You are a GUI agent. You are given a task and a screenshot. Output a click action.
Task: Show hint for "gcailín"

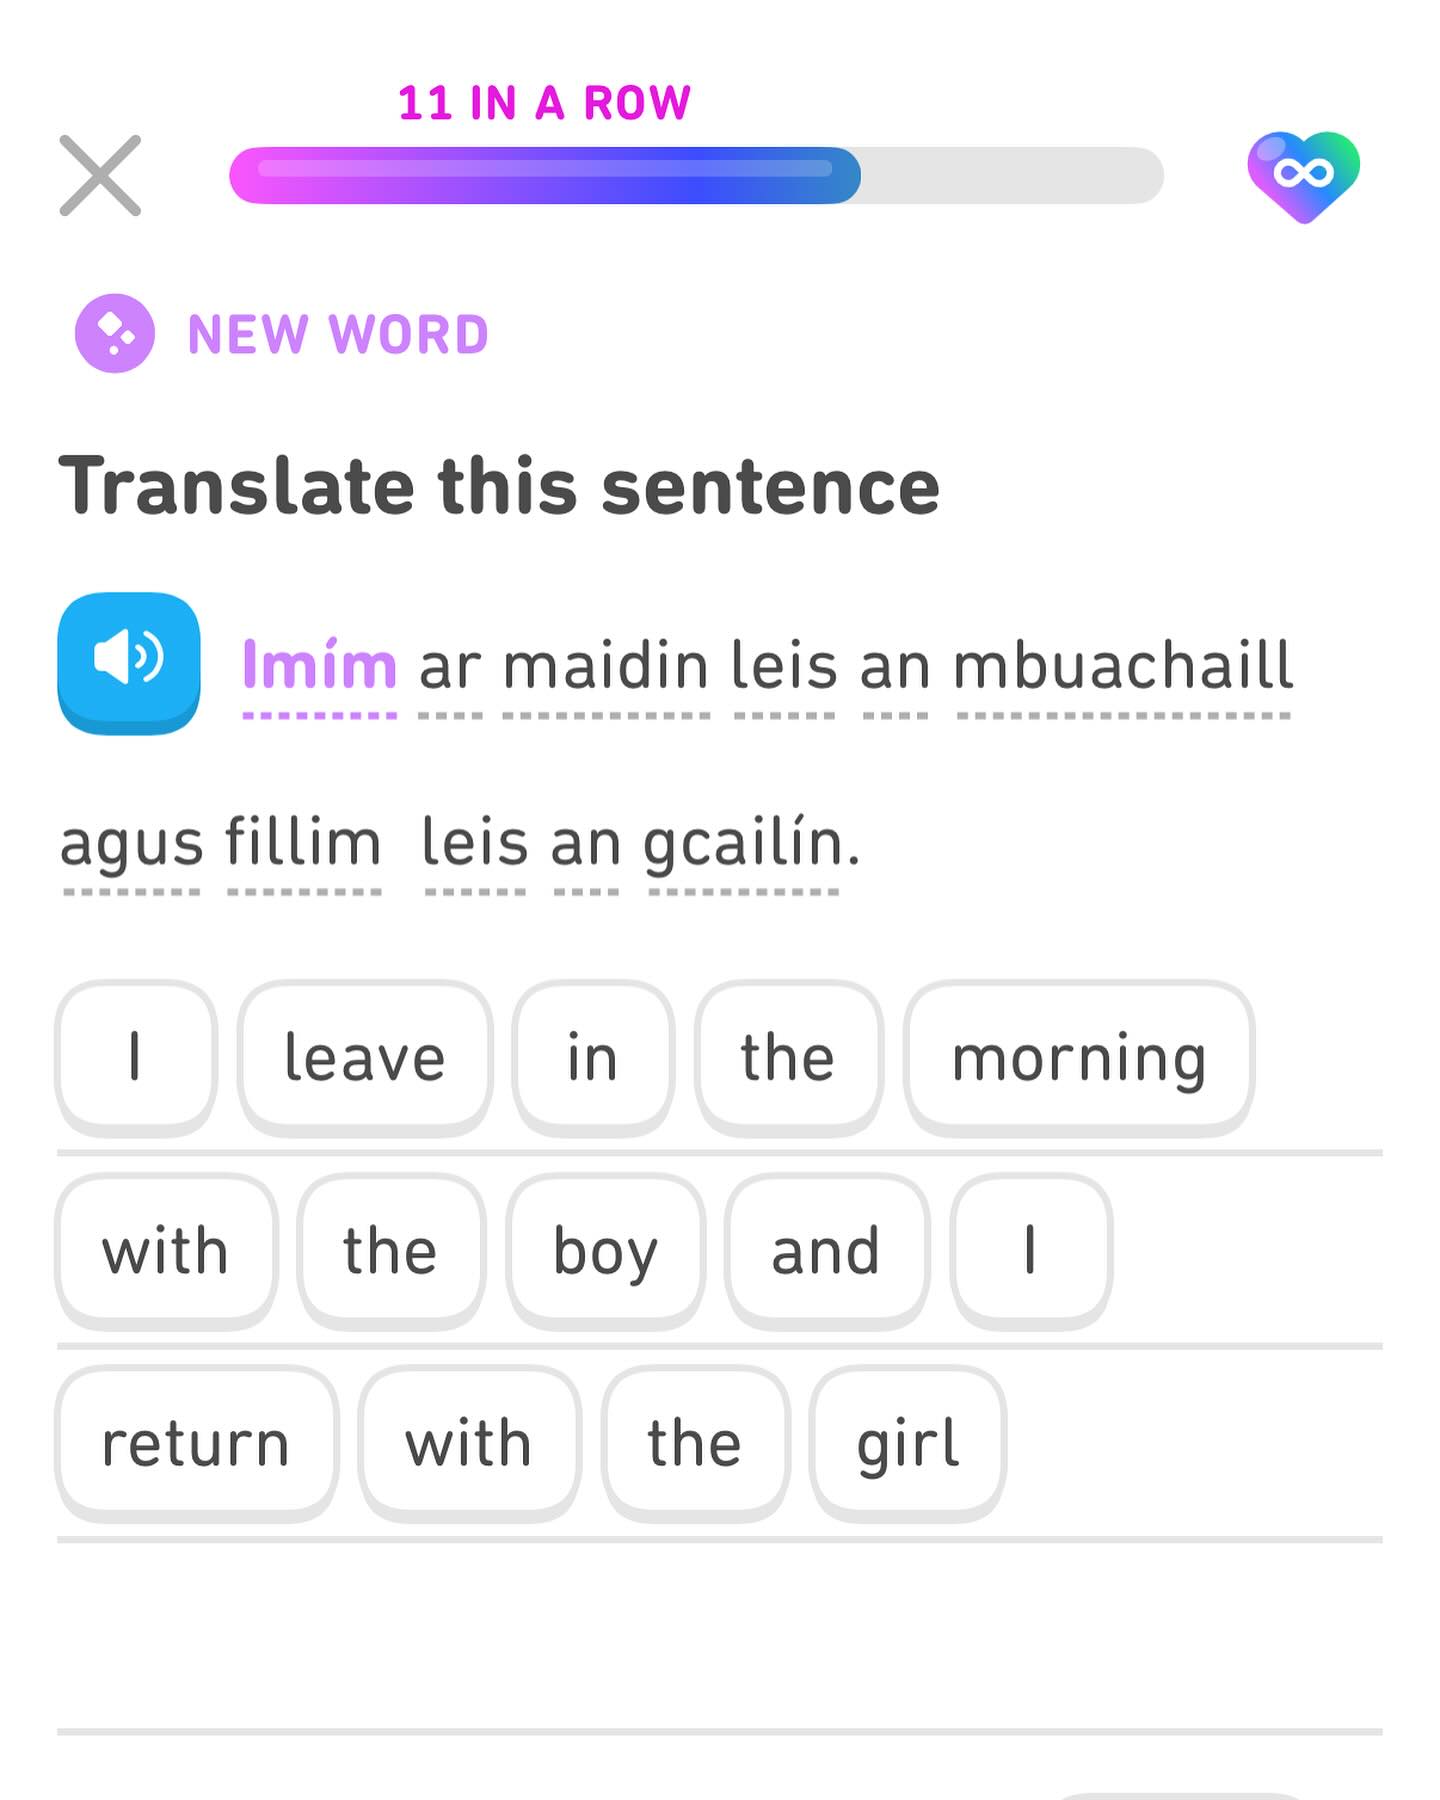[x=743, y=842]
